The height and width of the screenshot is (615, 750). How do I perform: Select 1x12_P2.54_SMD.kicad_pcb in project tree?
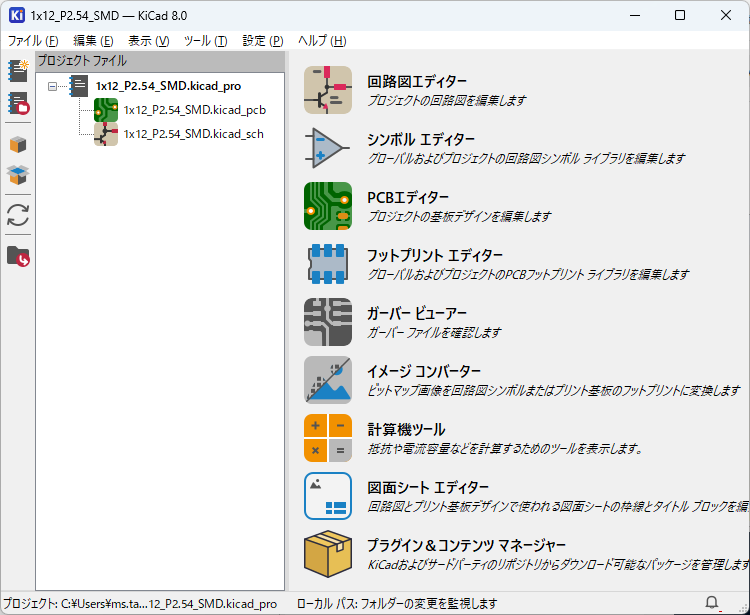pyautogui.click(x=194, y=110)
